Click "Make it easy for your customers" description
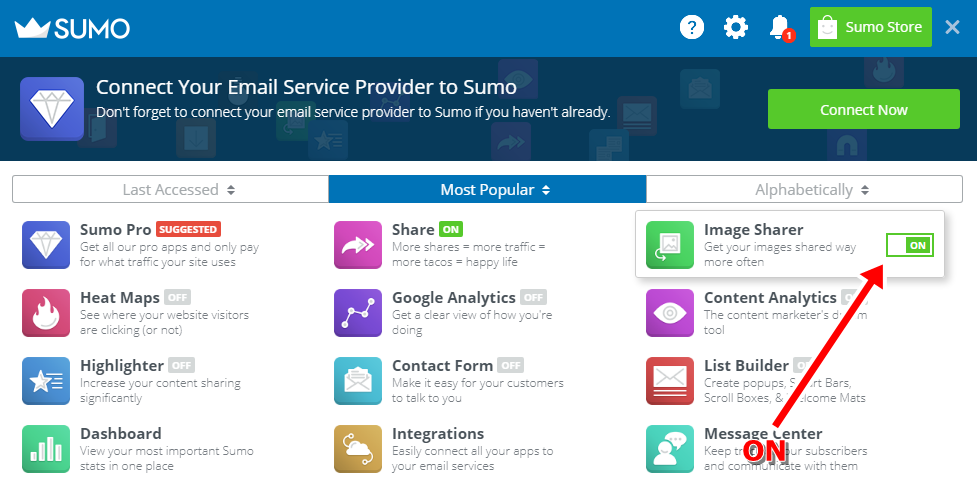 tap(478, 390)
